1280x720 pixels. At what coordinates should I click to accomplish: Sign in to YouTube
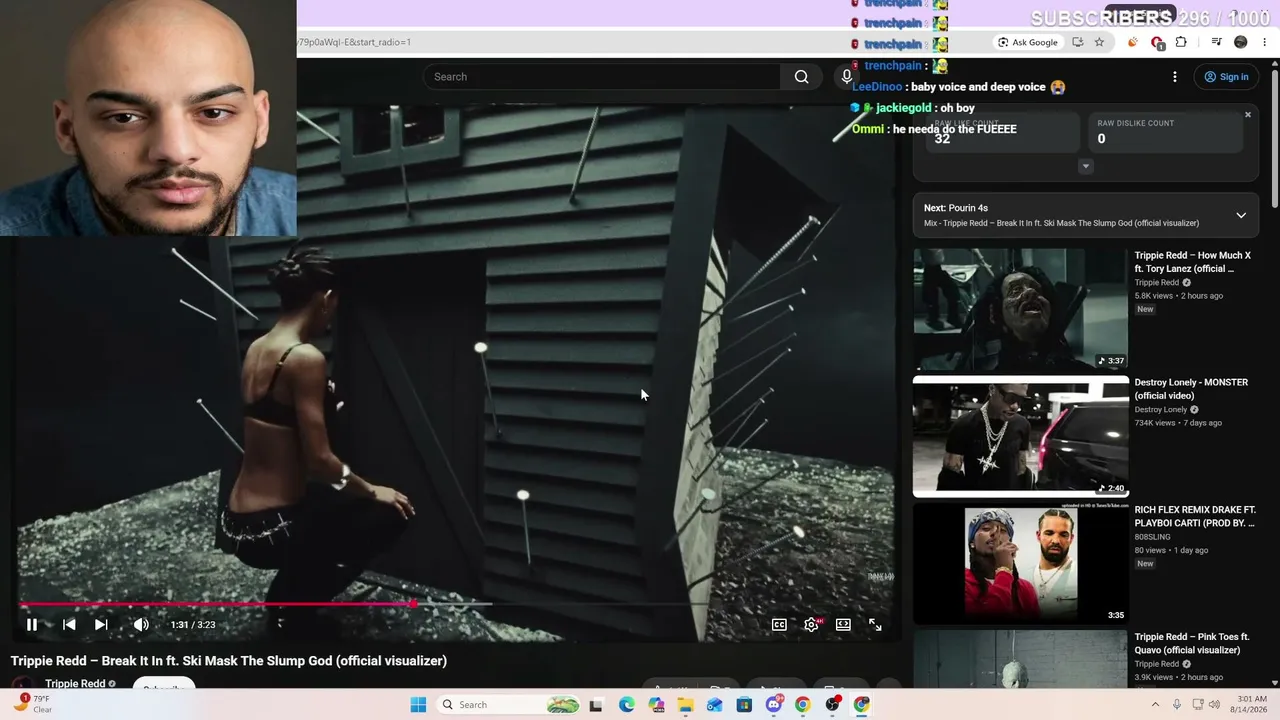click(x=1226, y=77)
